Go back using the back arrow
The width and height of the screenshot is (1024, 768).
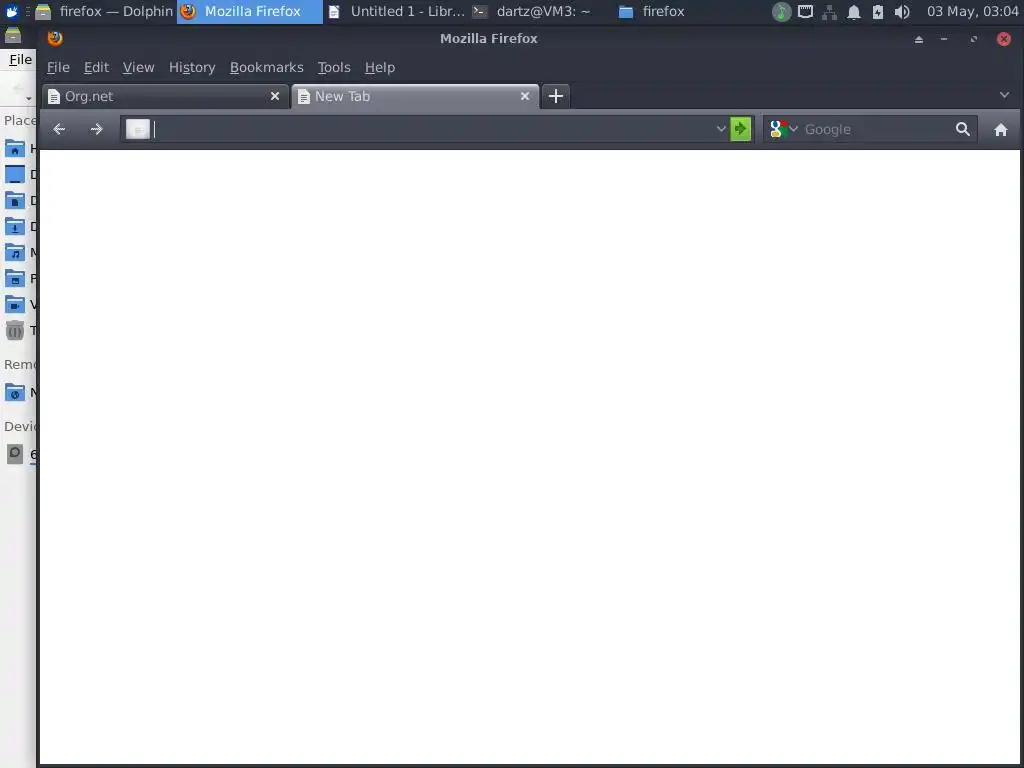[59, 129]
